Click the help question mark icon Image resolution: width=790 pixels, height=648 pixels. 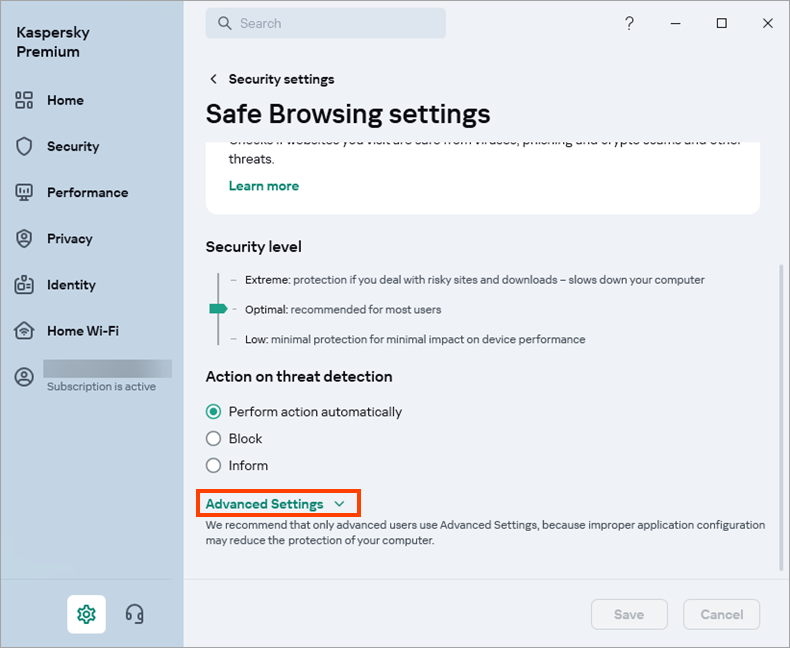point(629,24)
